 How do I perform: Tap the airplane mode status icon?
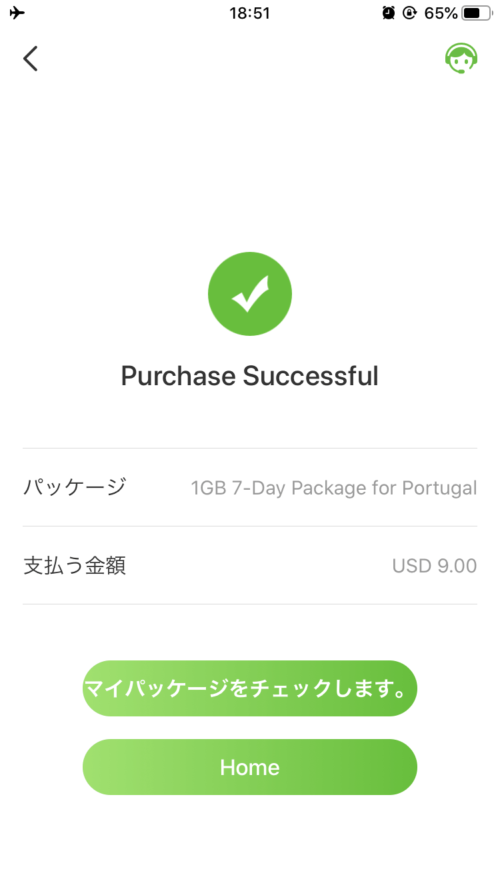click(18, 12)
